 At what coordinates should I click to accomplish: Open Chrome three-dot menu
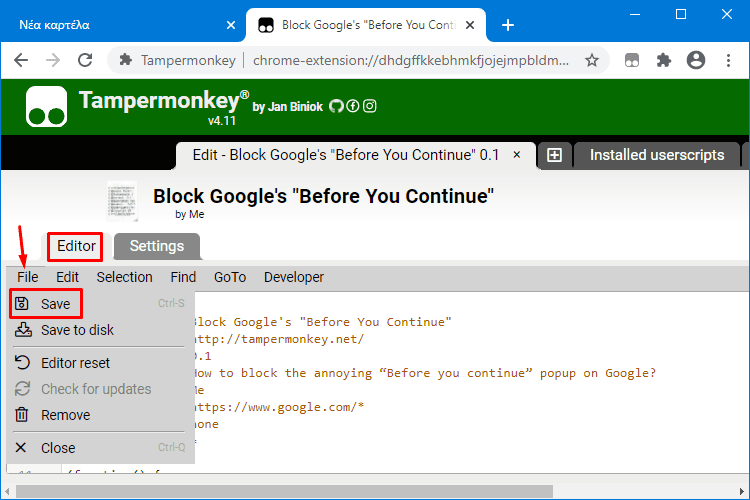728,60
